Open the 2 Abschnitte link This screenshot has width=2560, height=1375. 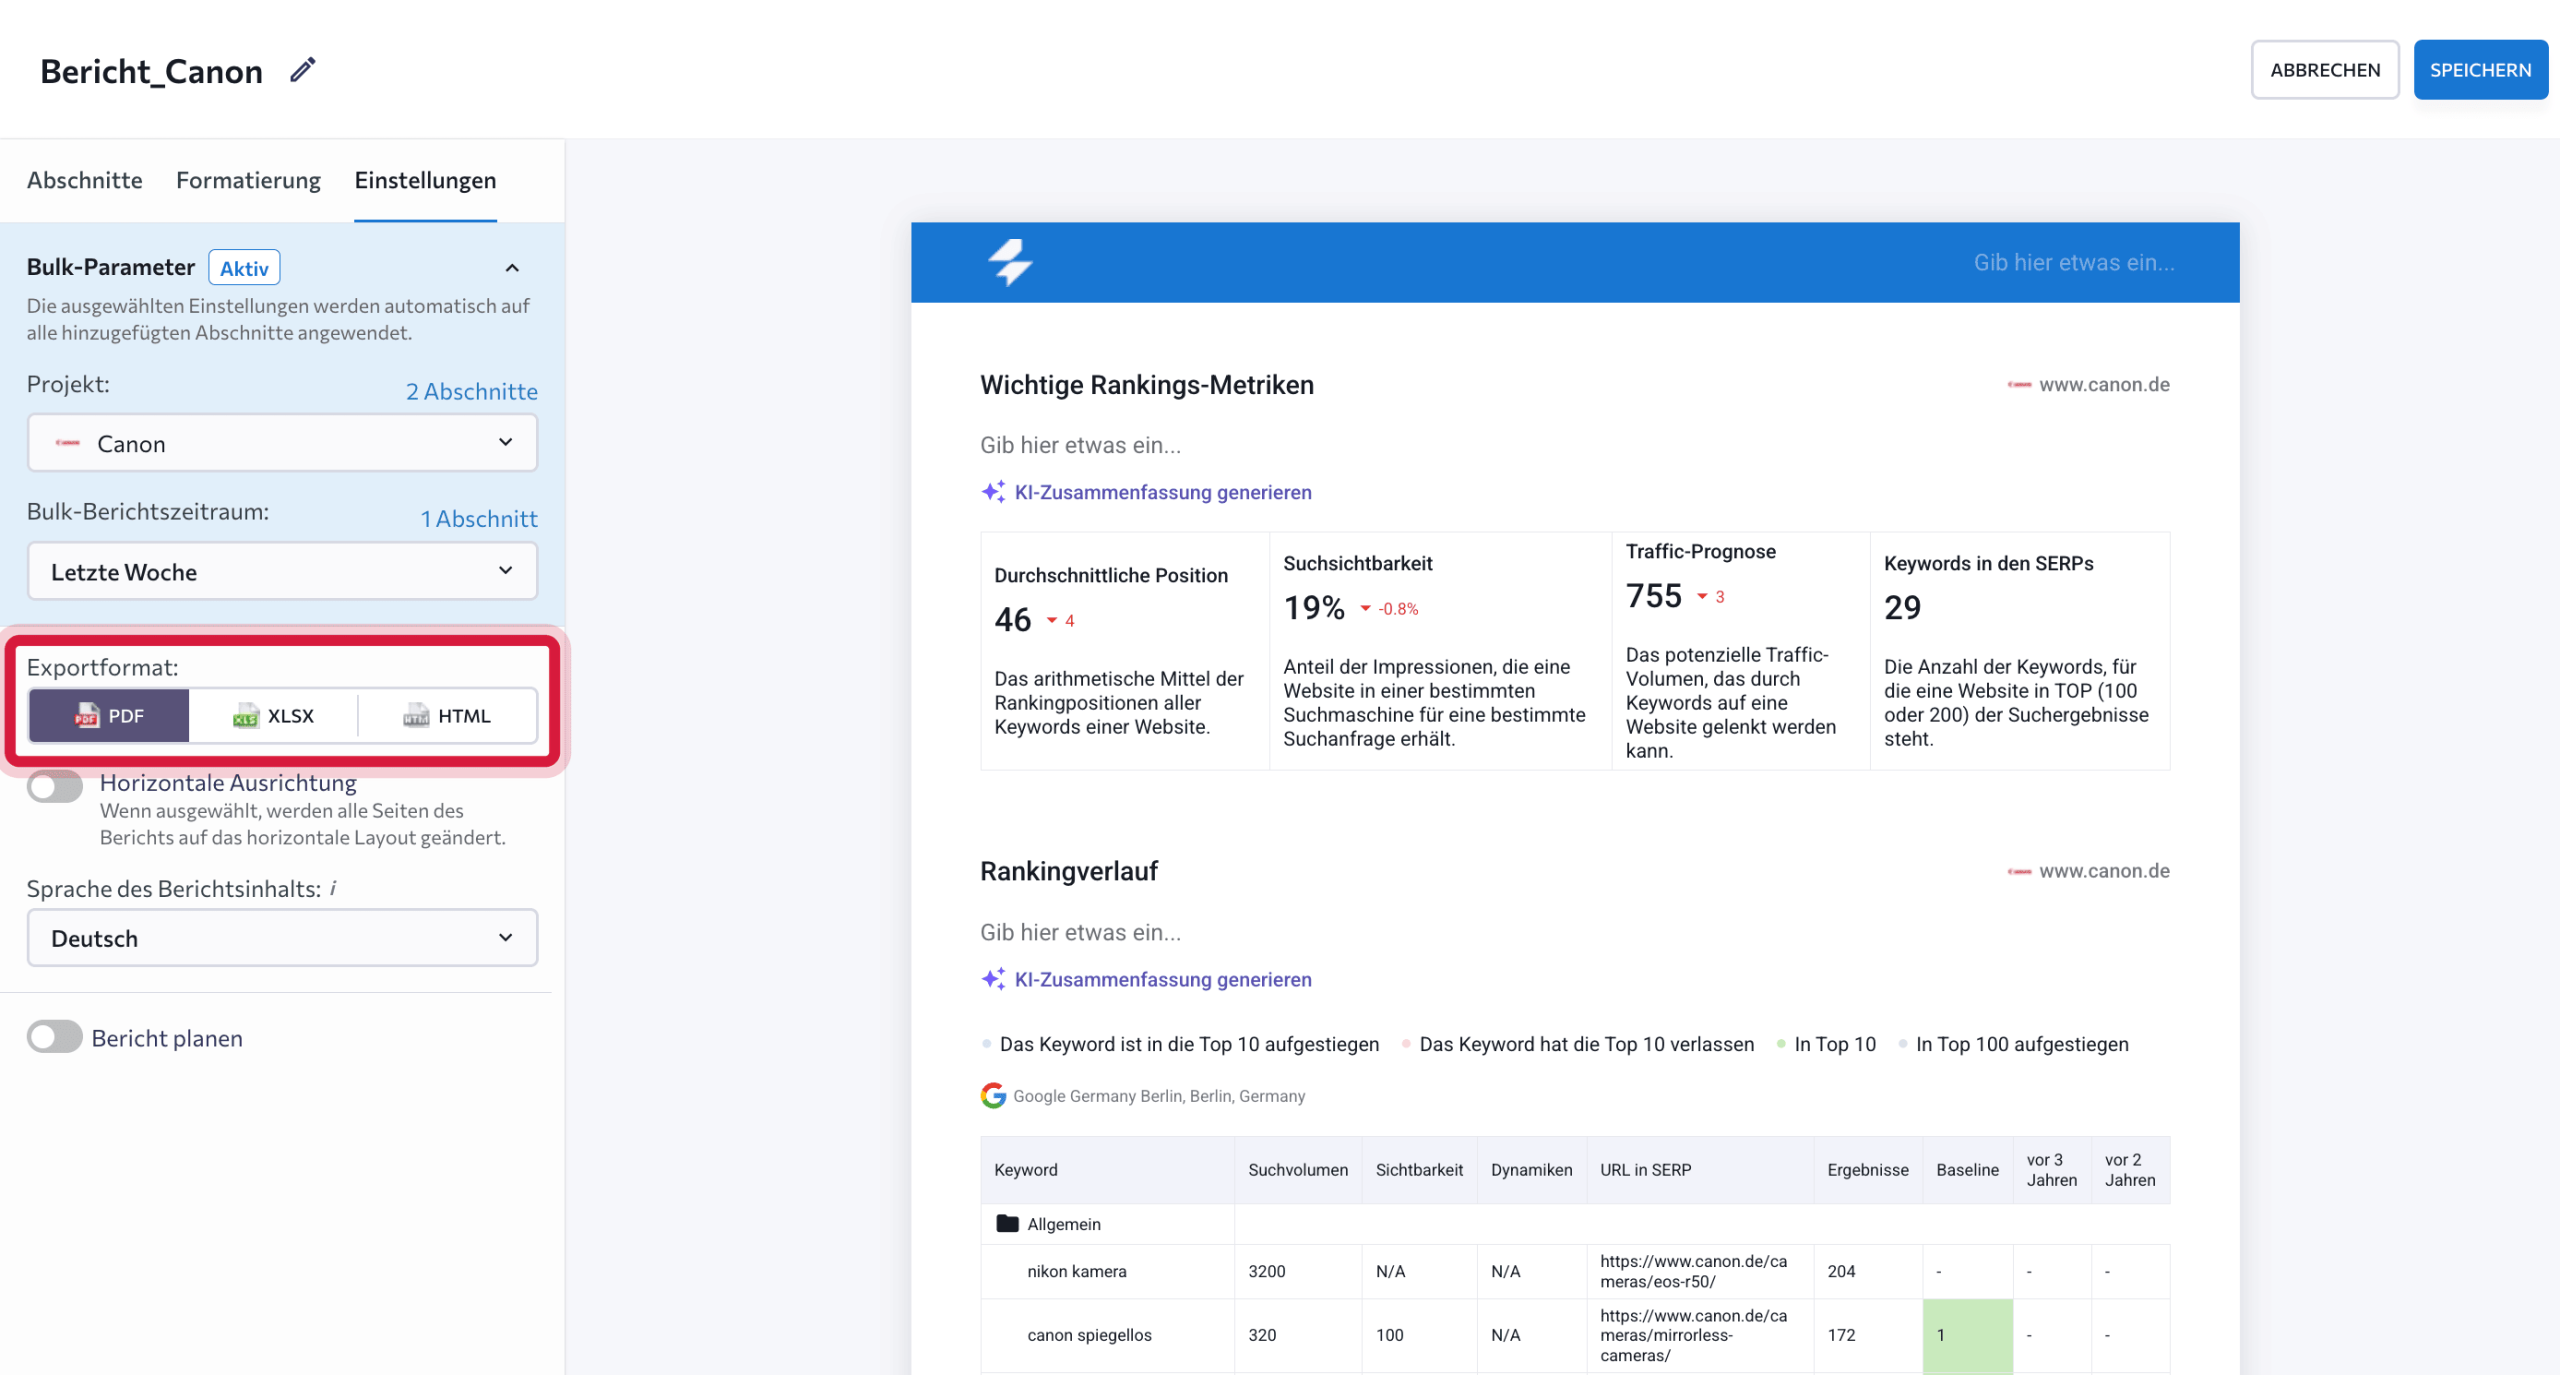click(x=472, y=391)
